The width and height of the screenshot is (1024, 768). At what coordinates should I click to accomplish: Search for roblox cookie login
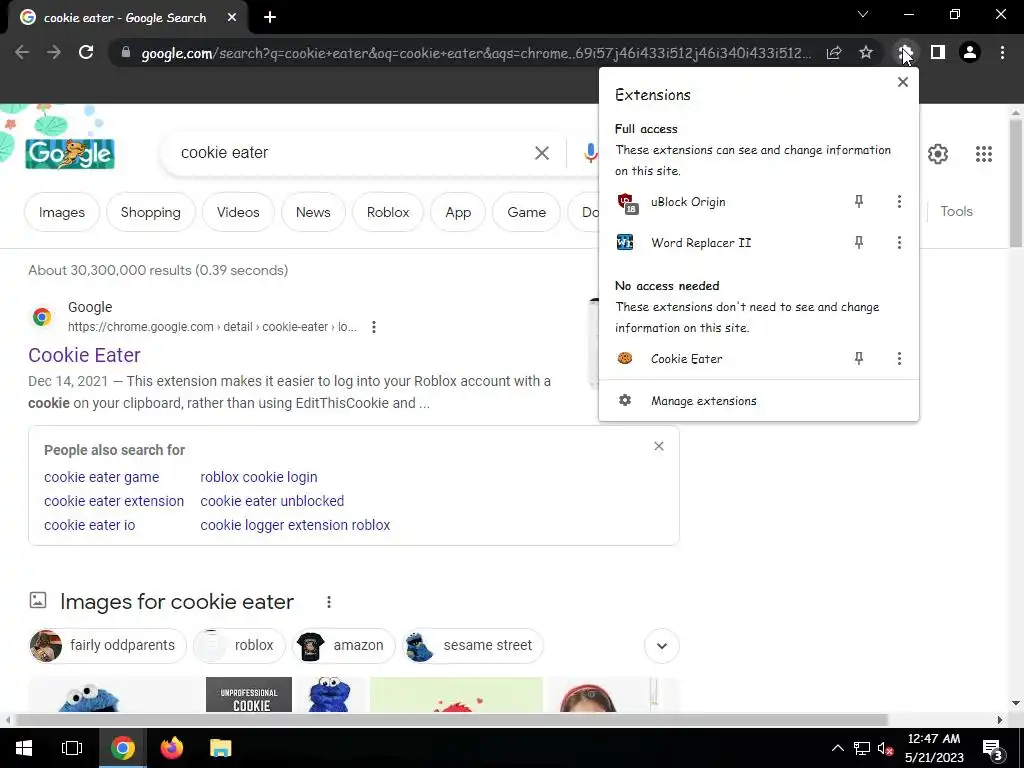point(259,477)
